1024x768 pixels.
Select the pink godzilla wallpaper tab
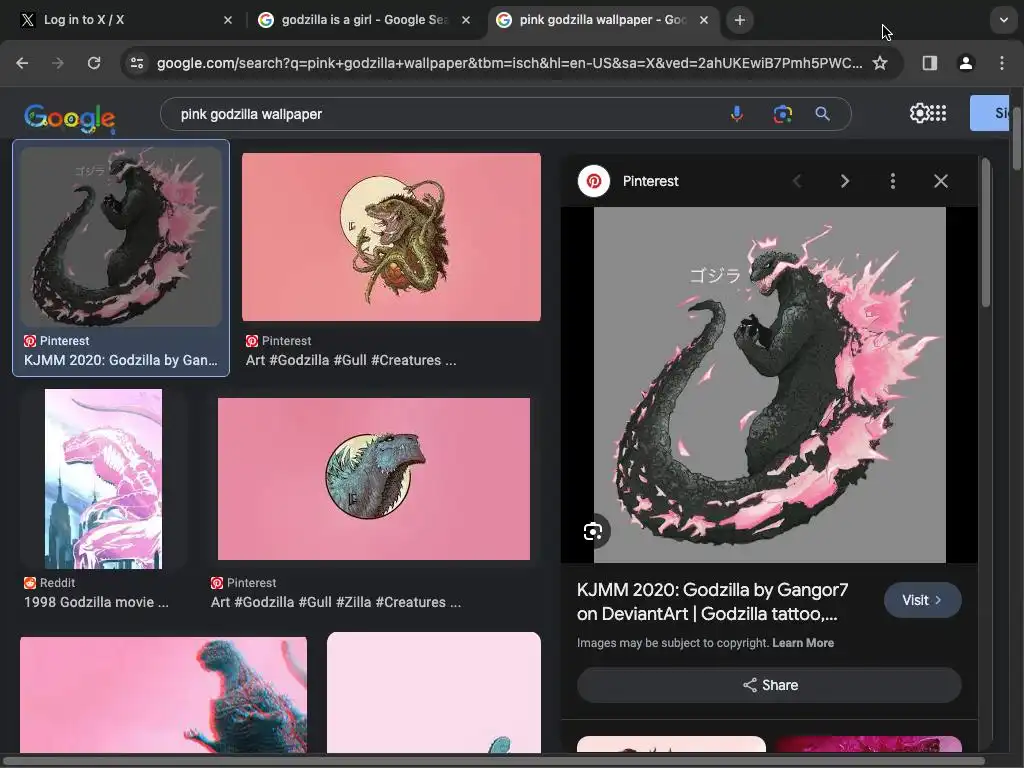603,20
